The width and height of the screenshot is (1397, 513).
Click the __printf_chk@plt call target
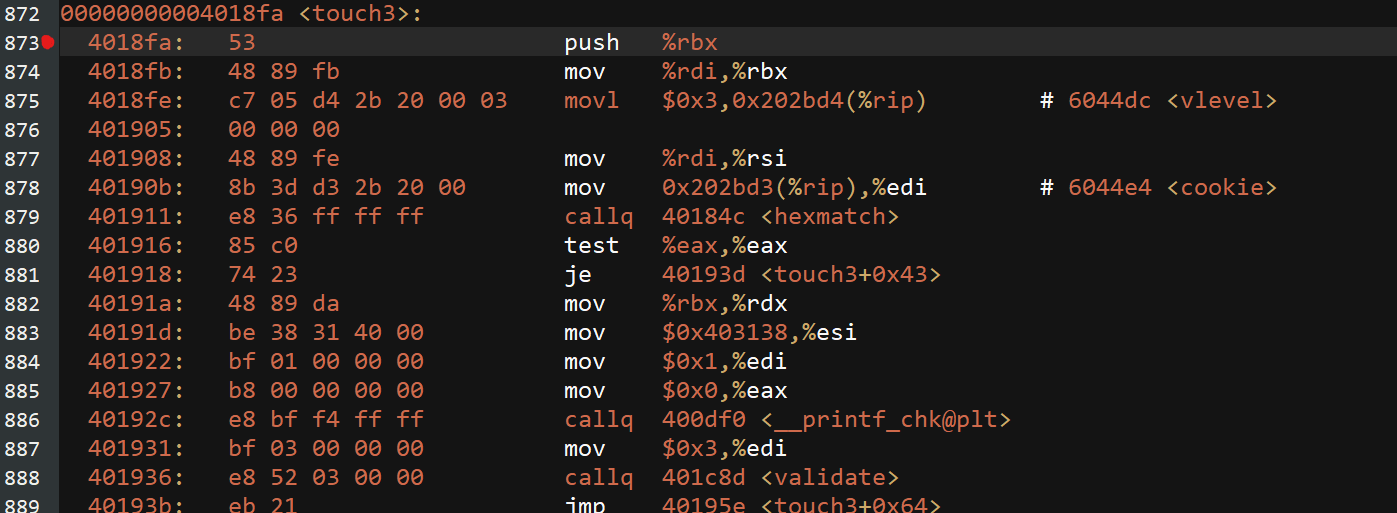(x=836, y=420)
